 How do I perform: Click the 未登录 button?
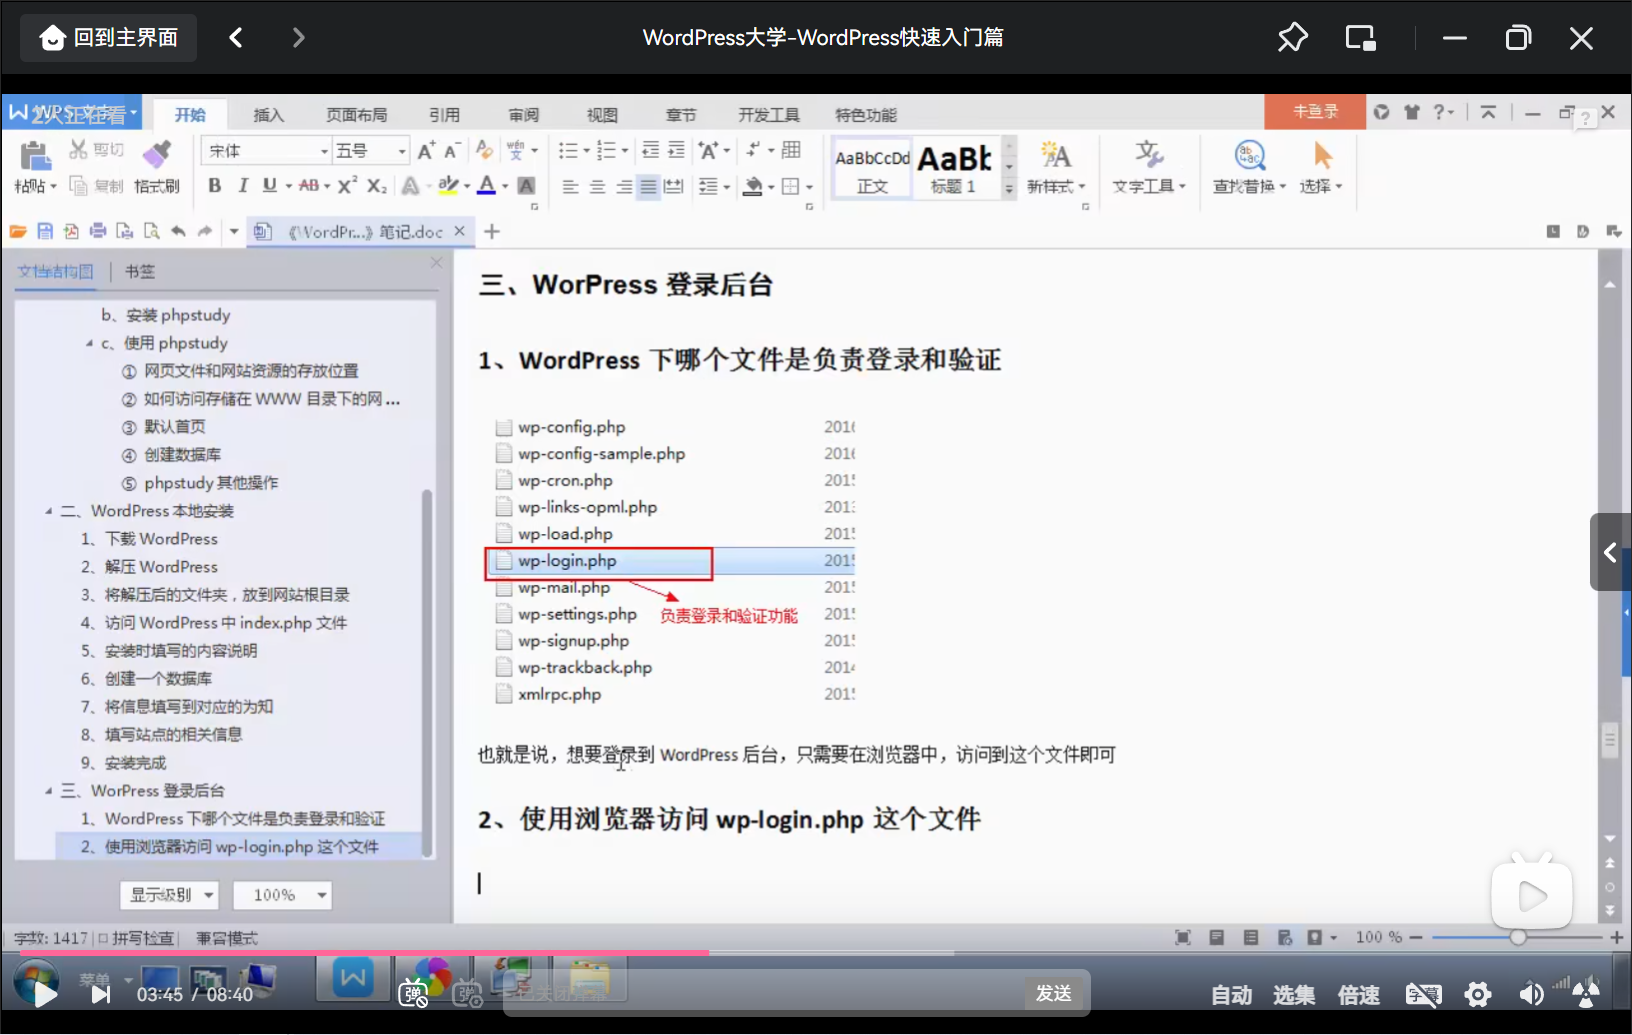click(x=1315, y=112)
